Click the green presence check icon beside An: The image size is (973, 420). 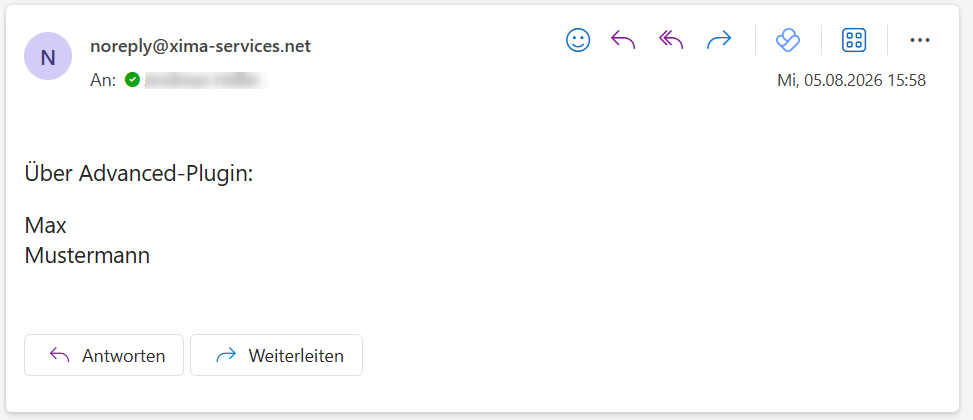(132, 80)
